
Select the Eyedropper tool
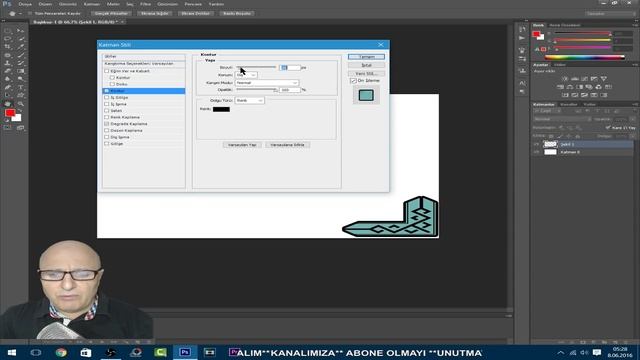(x=20, y=47)
